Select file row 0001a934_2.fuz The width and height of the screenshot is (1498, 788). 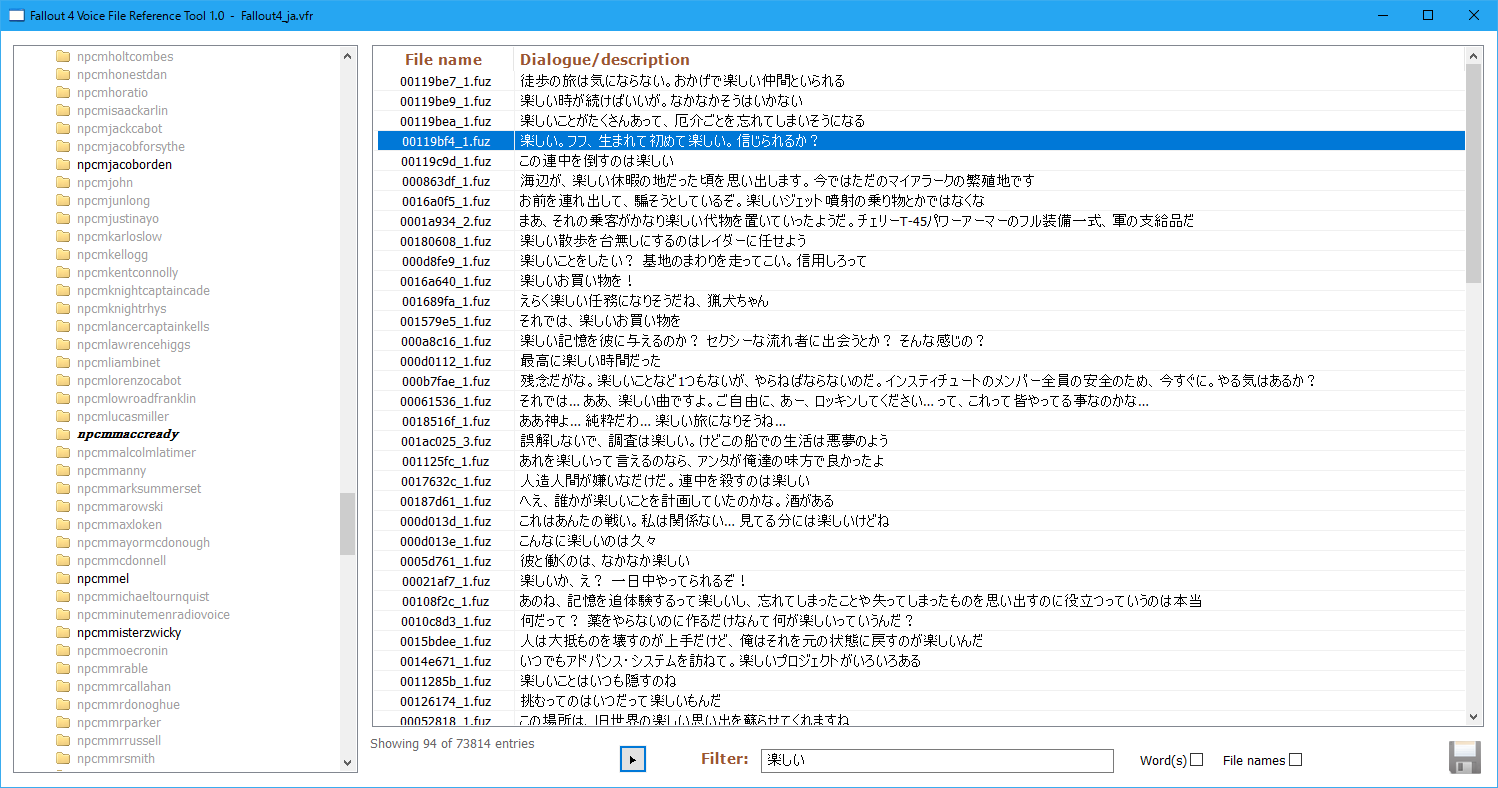click(921, 221)
